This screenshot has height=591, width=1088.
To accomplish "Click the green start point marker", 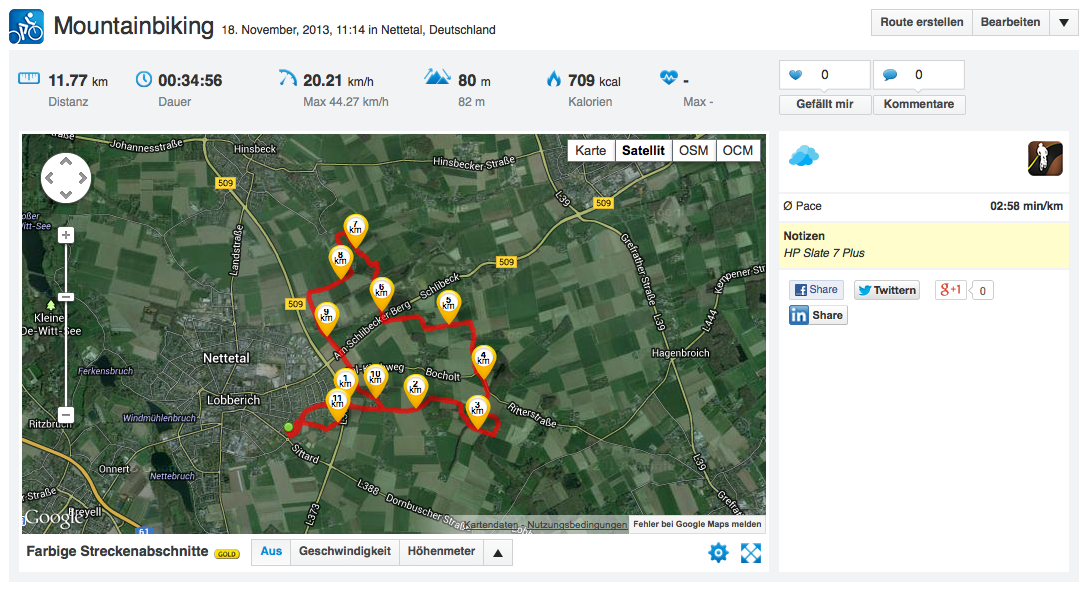I will coord(289,427).
